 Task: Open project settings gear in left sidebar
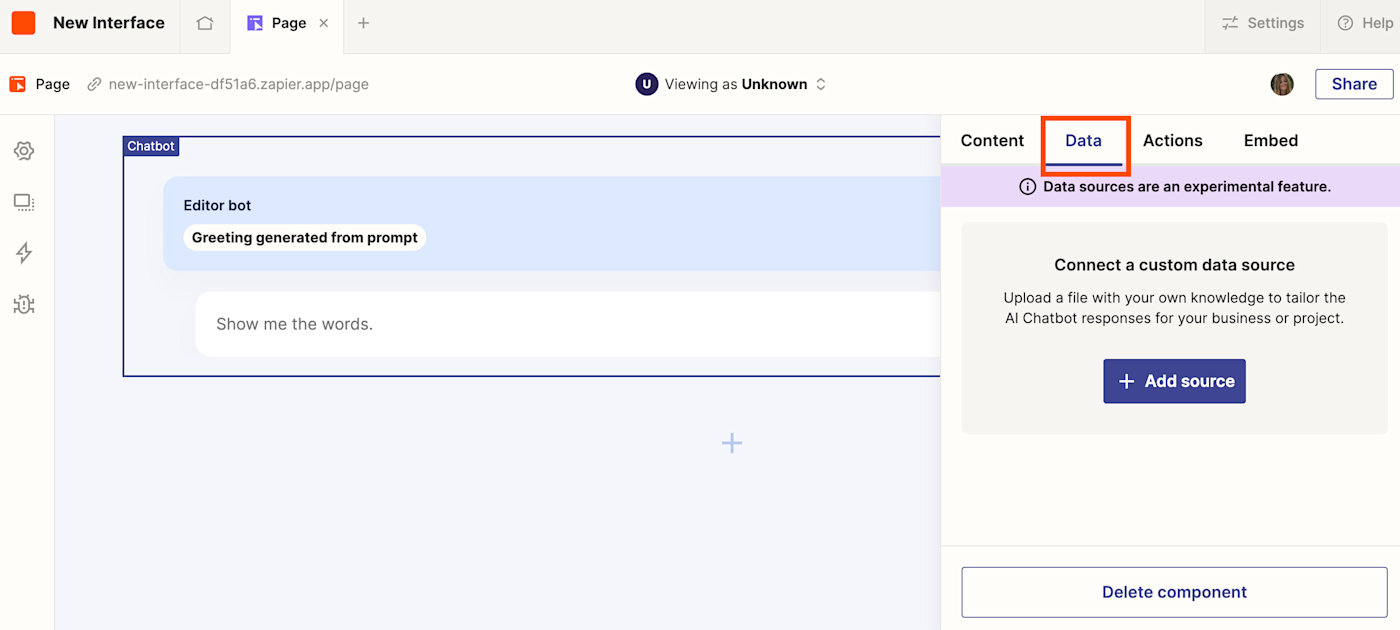pyautogui.click(x=25, y=150)
